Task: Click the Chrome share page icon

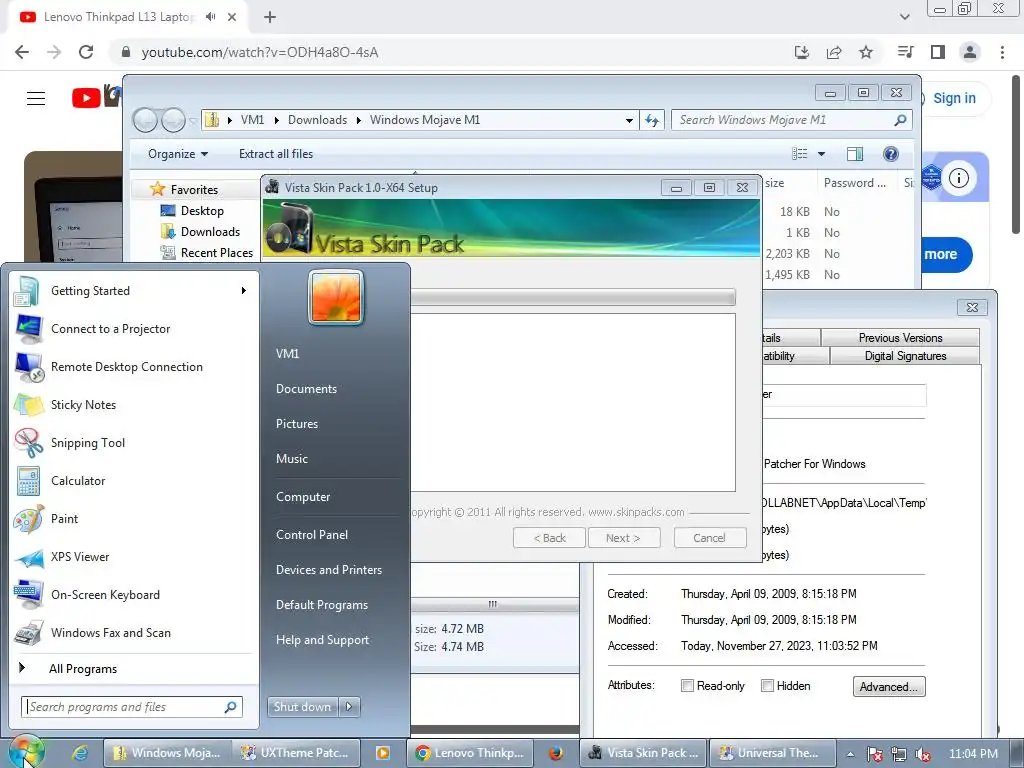Action: point(834,52)
